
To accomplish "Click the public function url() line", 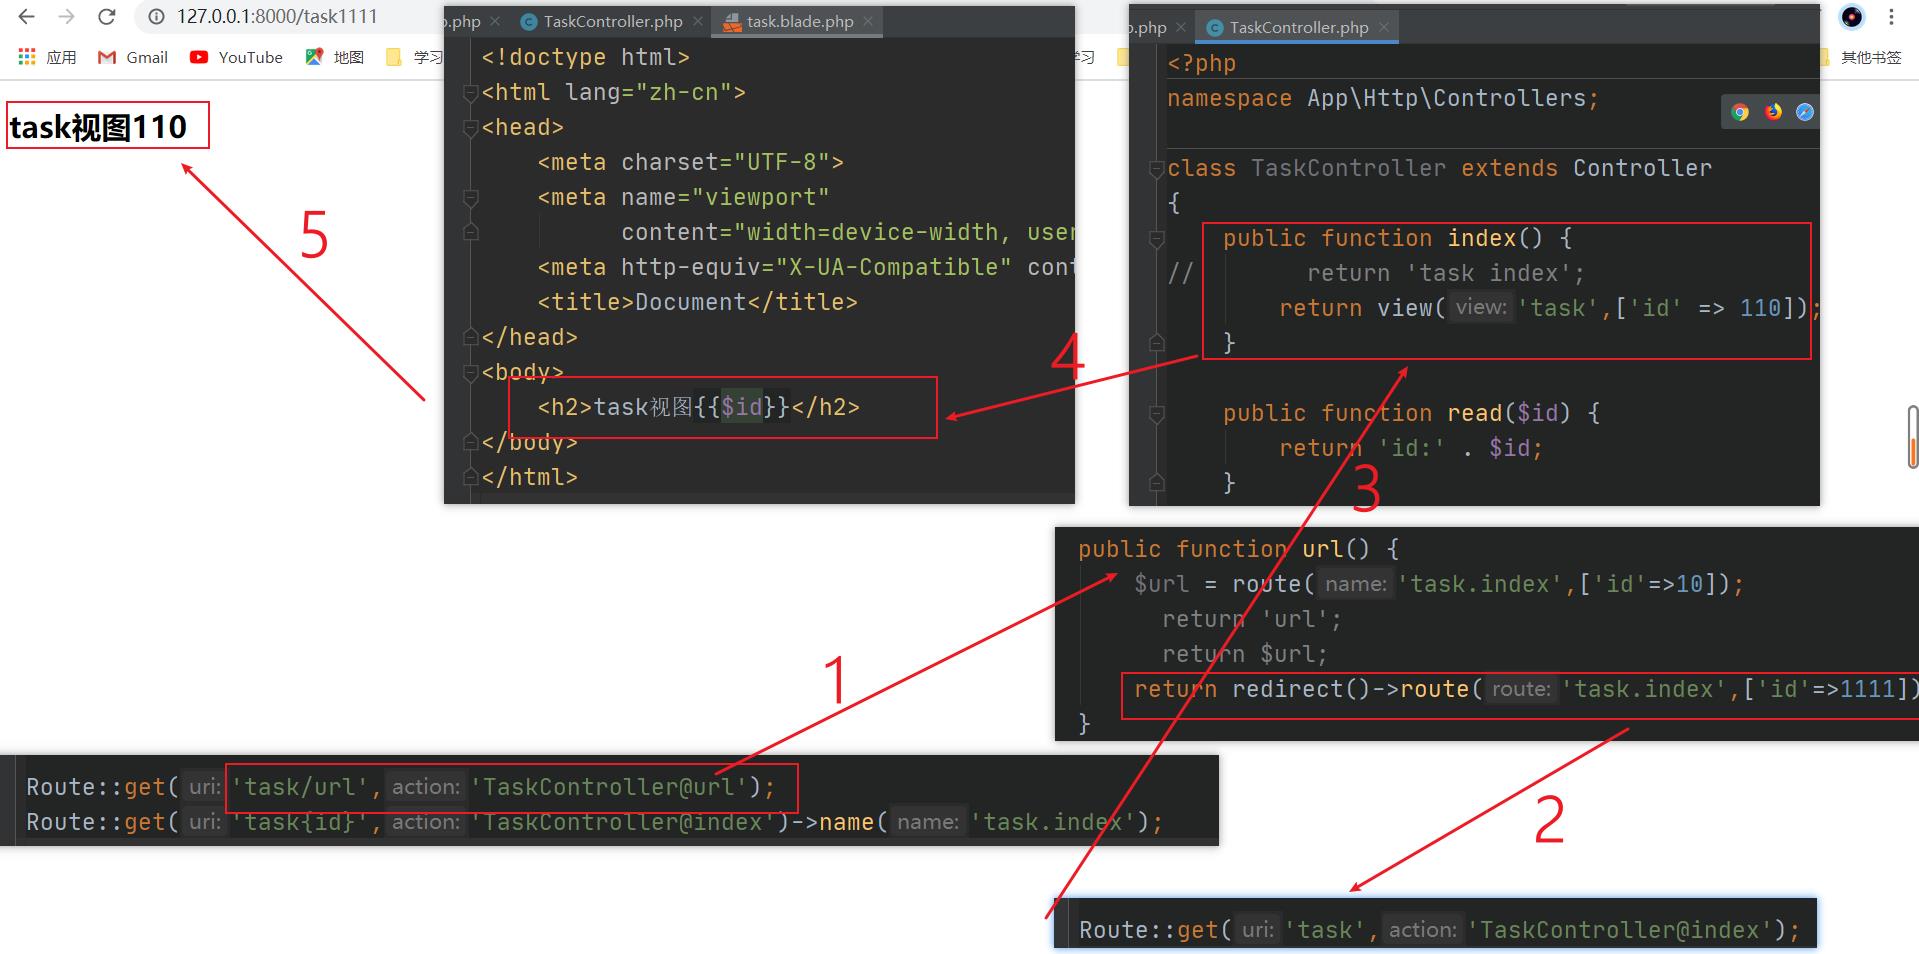I will click(x=1238, y=549).
